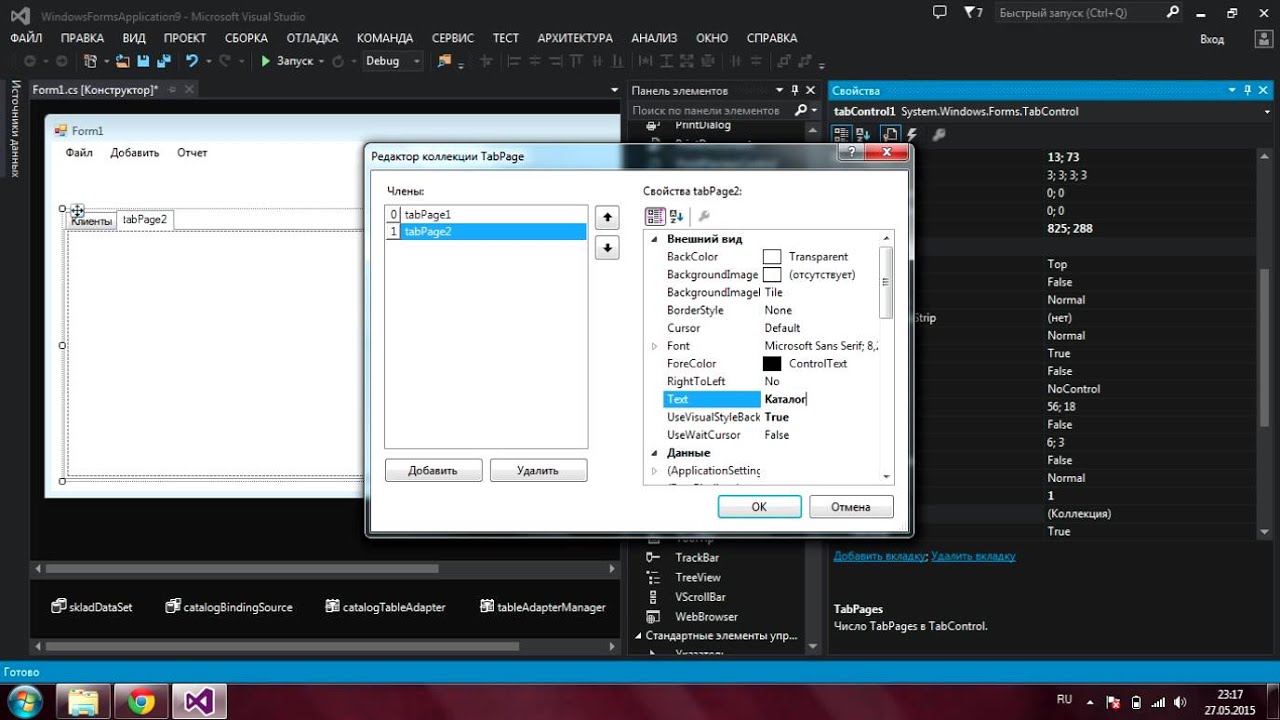The width and height of the screenshot is (1280, 720).
Task: Click the New Project toolbar icon
Action: click(x=90, y=61)
